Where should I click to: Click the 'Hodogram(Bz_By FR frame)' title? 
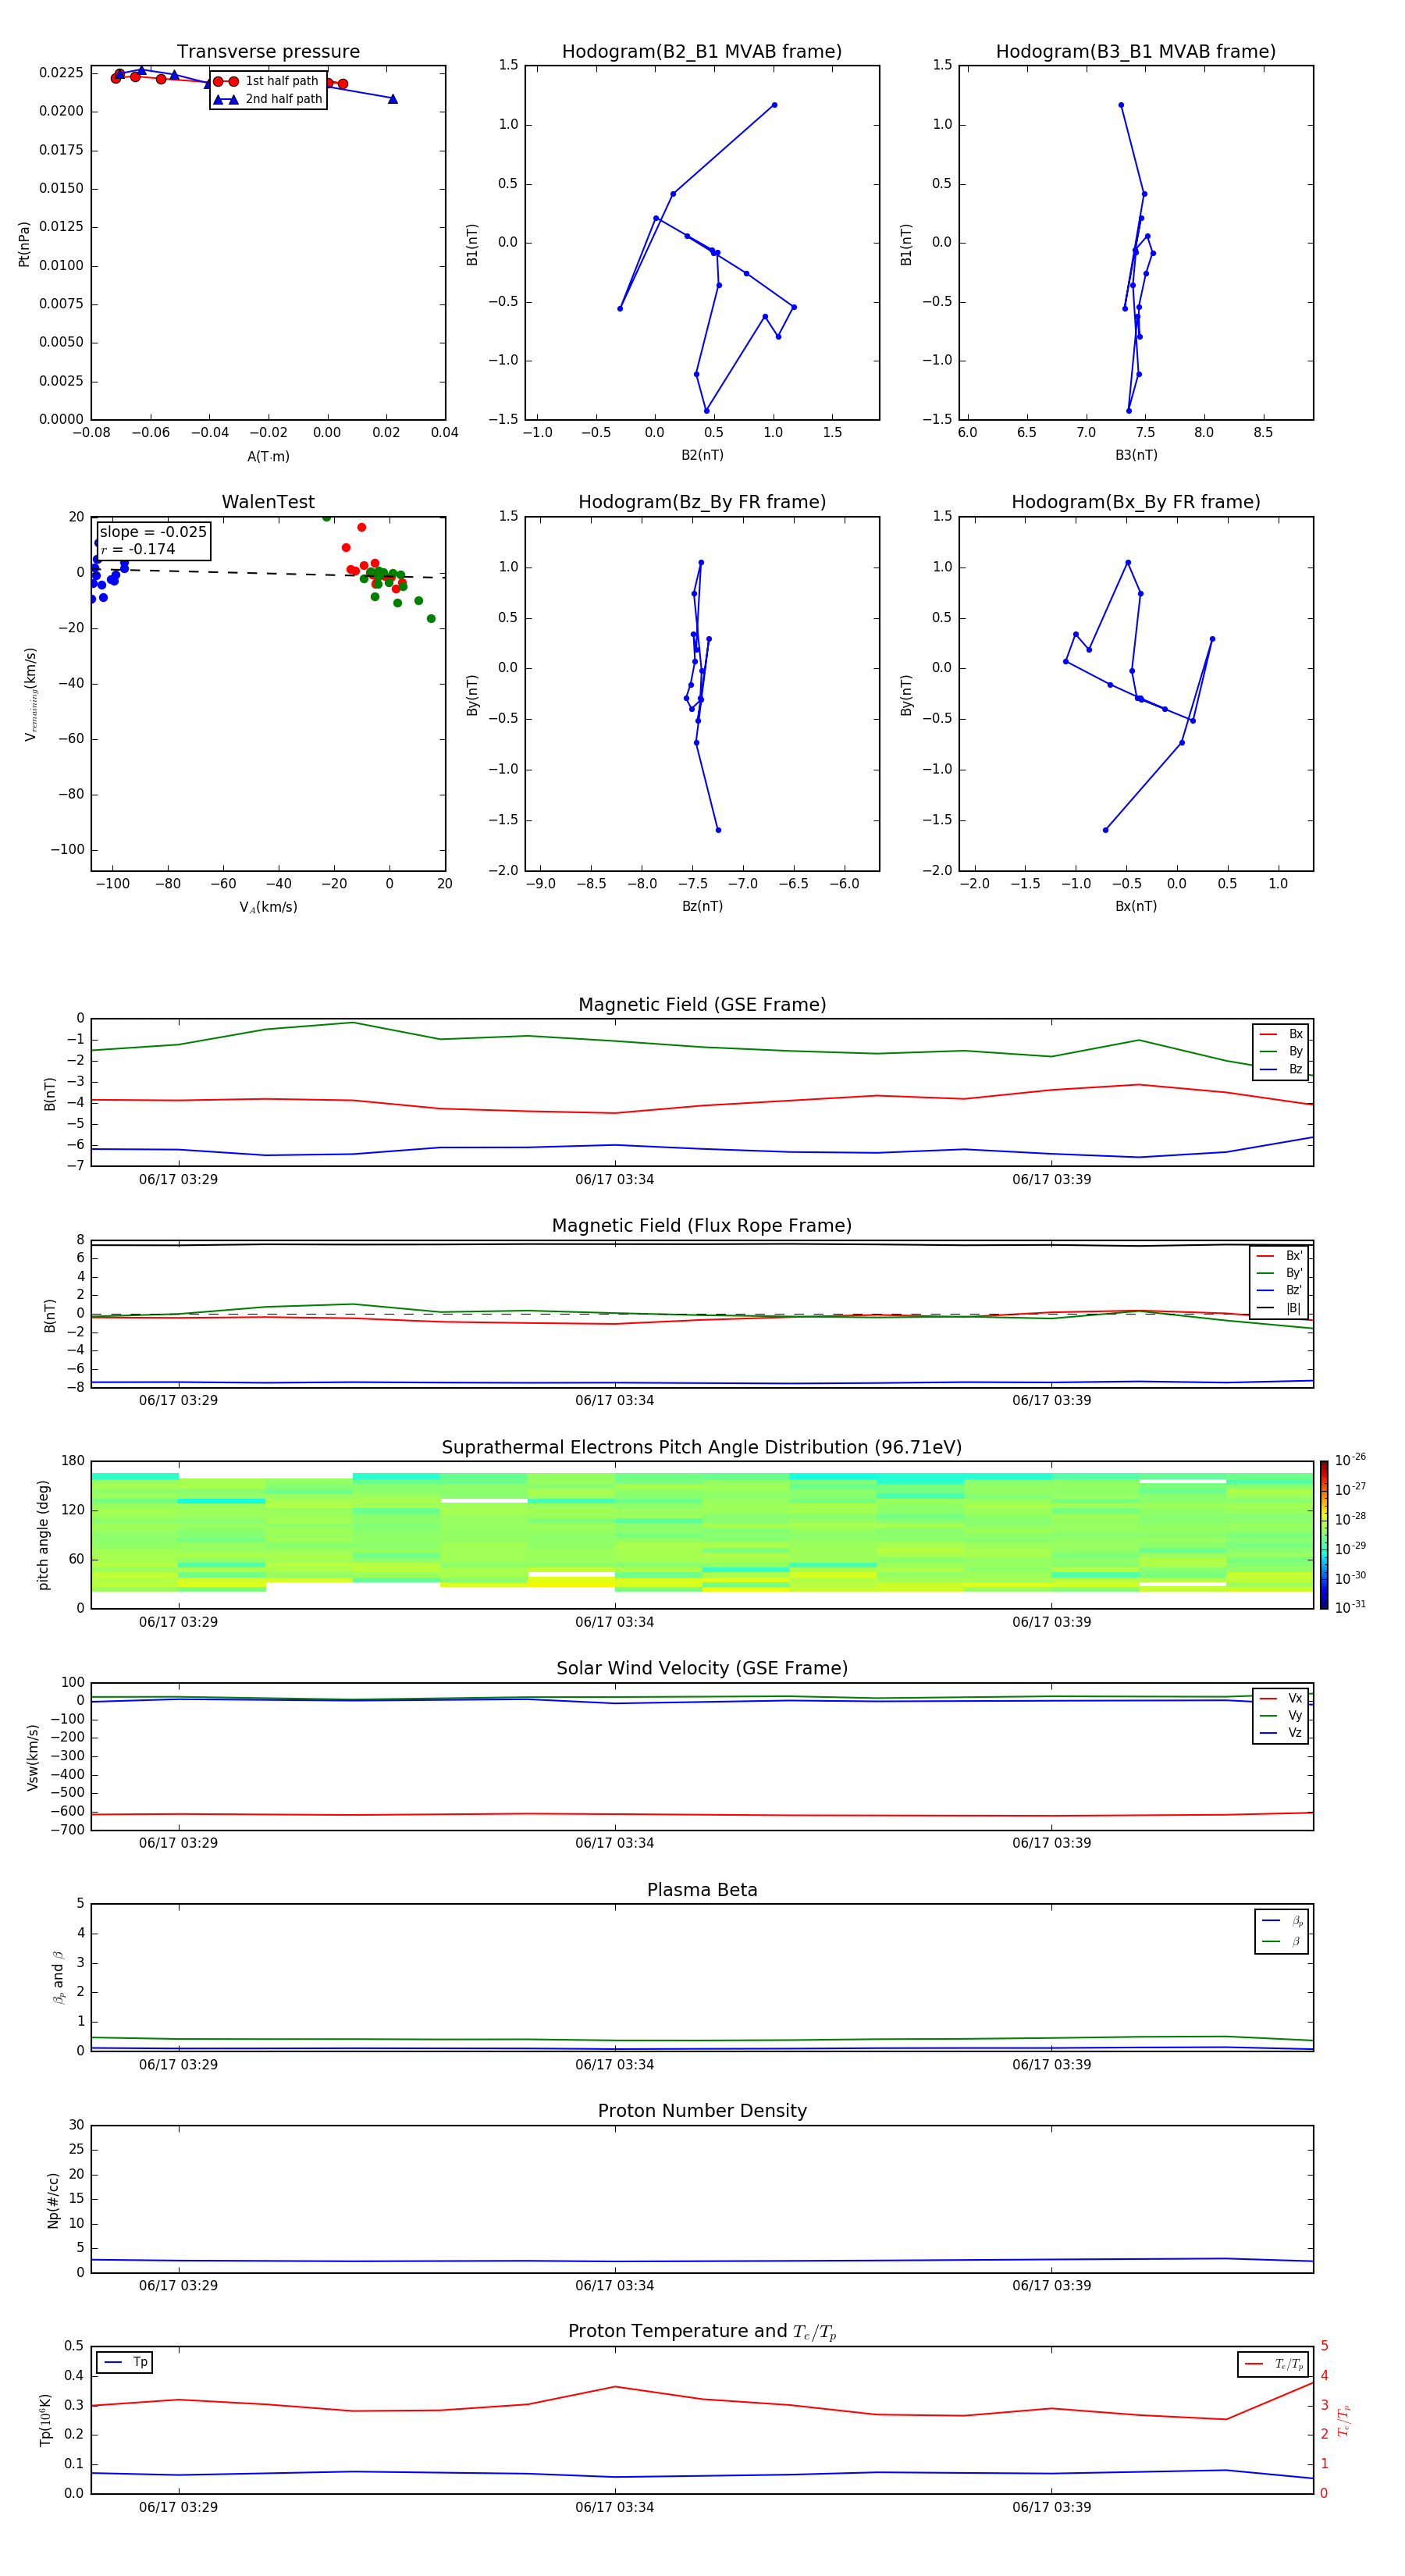tap(702, 502)
